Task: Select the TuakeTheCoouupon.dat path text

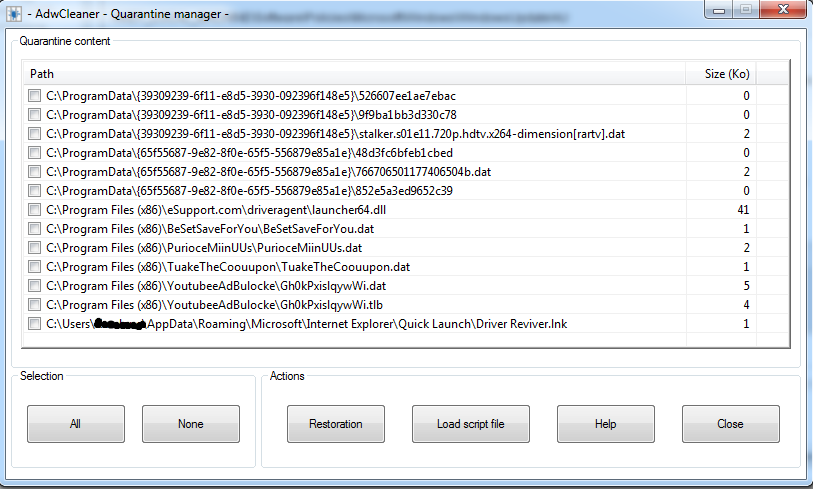Action: [228, 267]
